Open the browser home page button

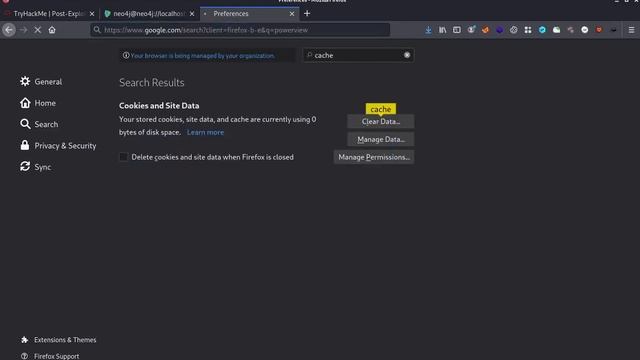pyautogui.click(x=52, y=30)
